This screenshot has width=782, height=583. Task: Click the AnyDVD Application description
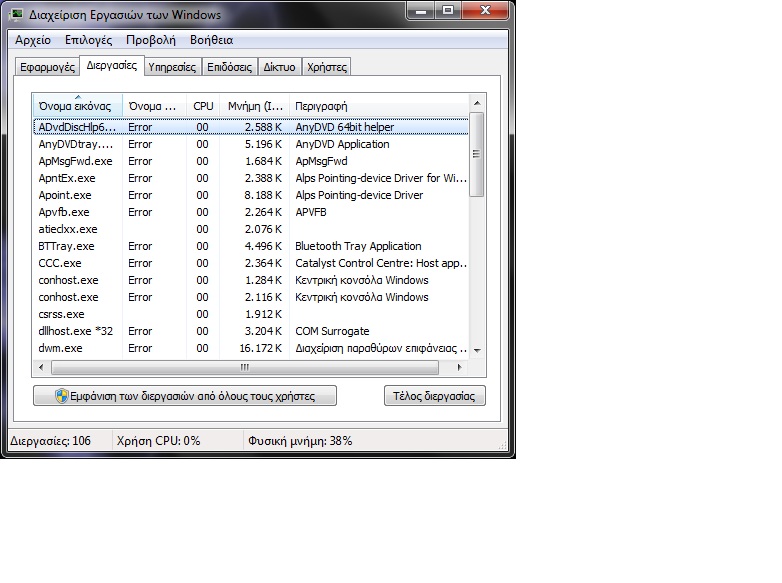[x=342, y=144]
